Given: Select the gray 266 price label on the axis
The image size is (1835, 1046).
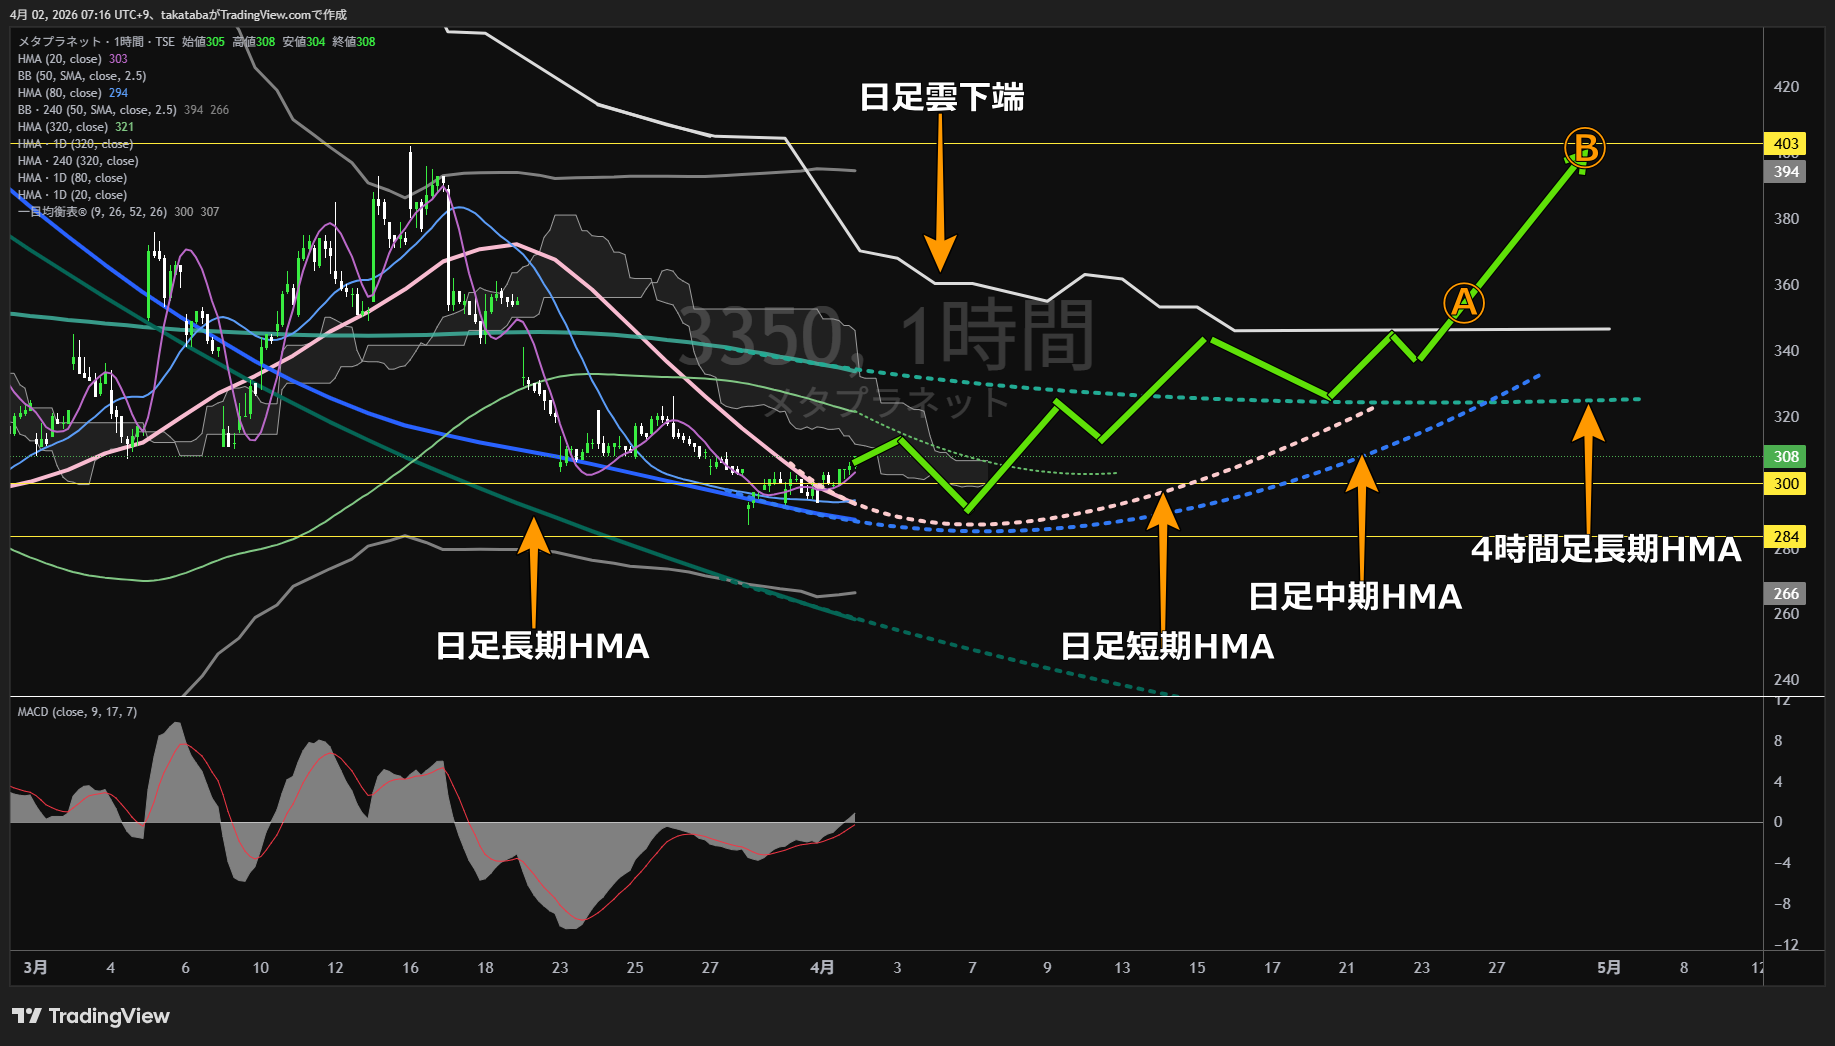Looking at the screenshot, I should click(1786, 594).
